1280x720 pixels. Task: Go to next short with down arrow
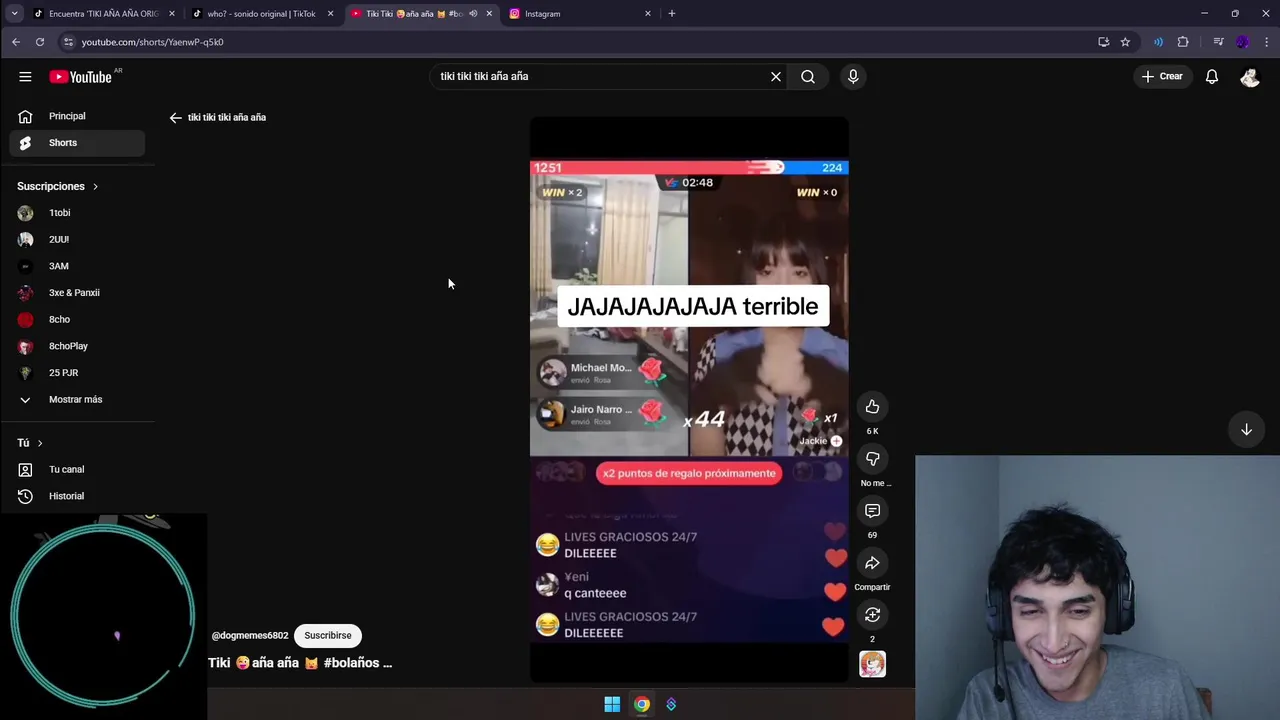(x=1246, y=429)
